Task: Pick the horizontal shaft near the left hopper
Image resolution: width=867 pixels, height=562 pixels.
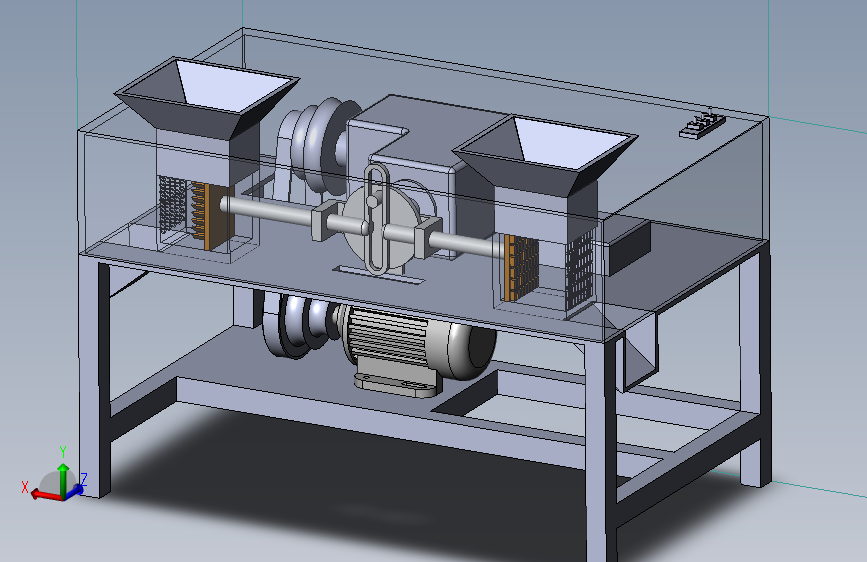Action: (267, 210)
